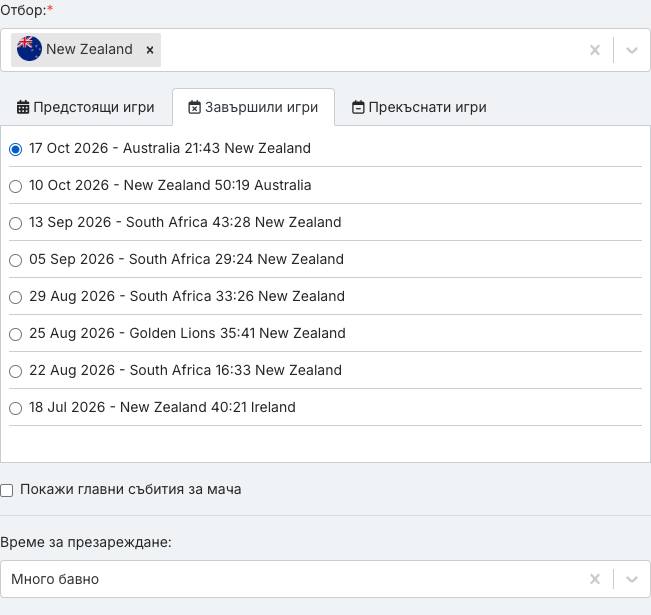Switch to Прекъснати игри tab
This screenshot has width=651, height=615.
[x=419, y=107]
